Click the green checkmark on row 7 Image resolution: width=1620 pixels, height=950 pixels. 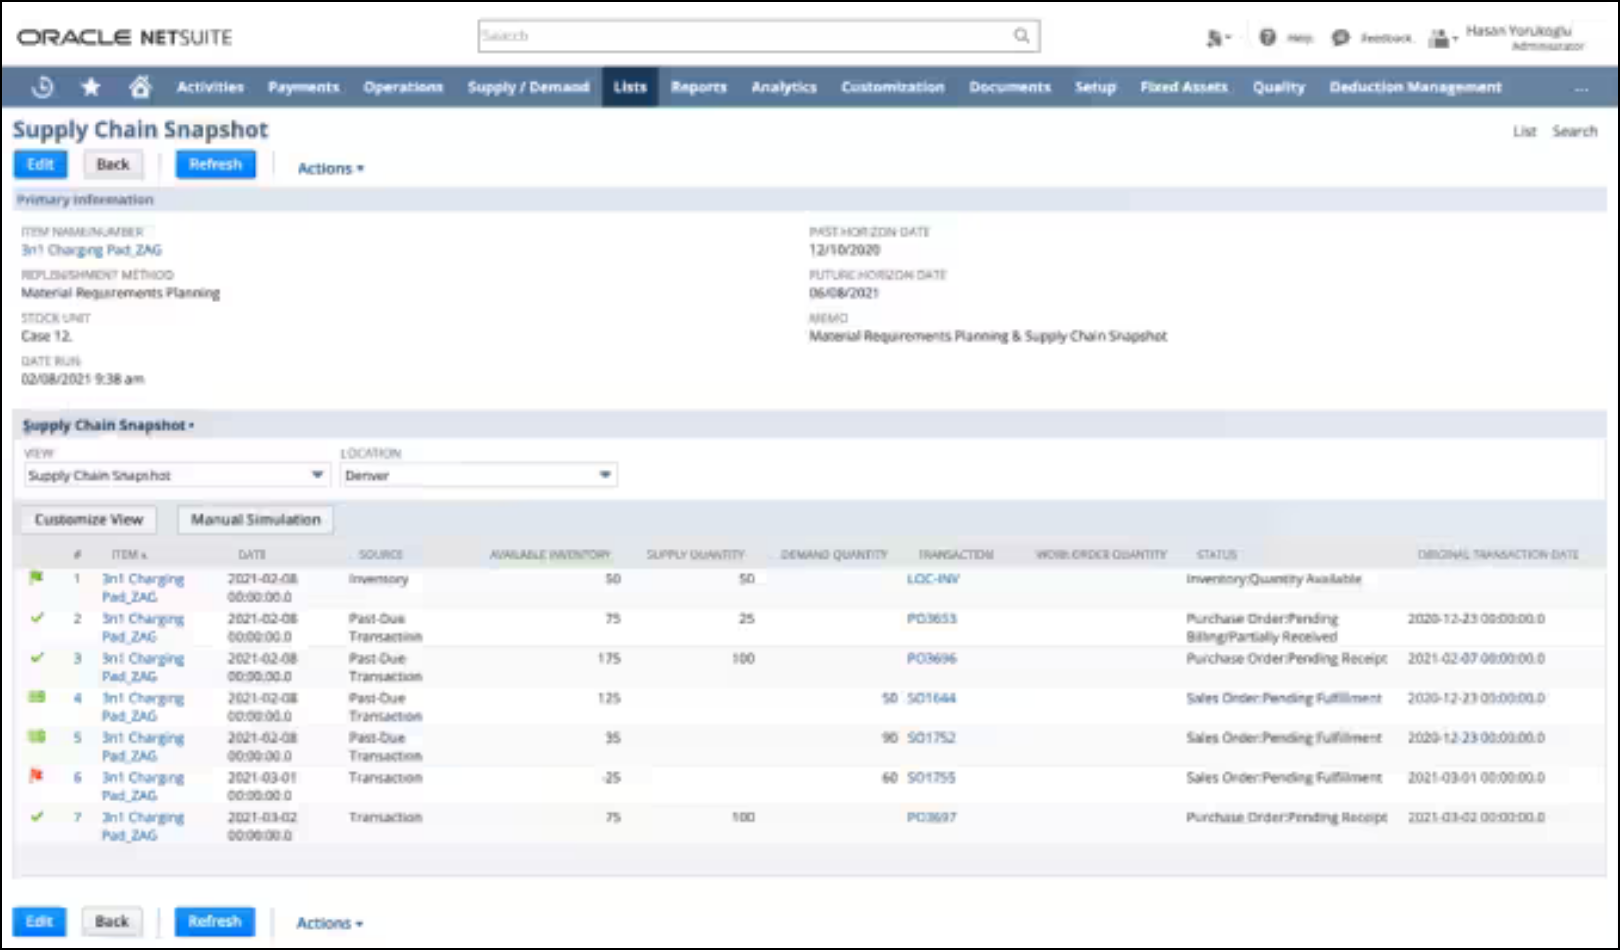pyautogui.click(x=37, y=816)
